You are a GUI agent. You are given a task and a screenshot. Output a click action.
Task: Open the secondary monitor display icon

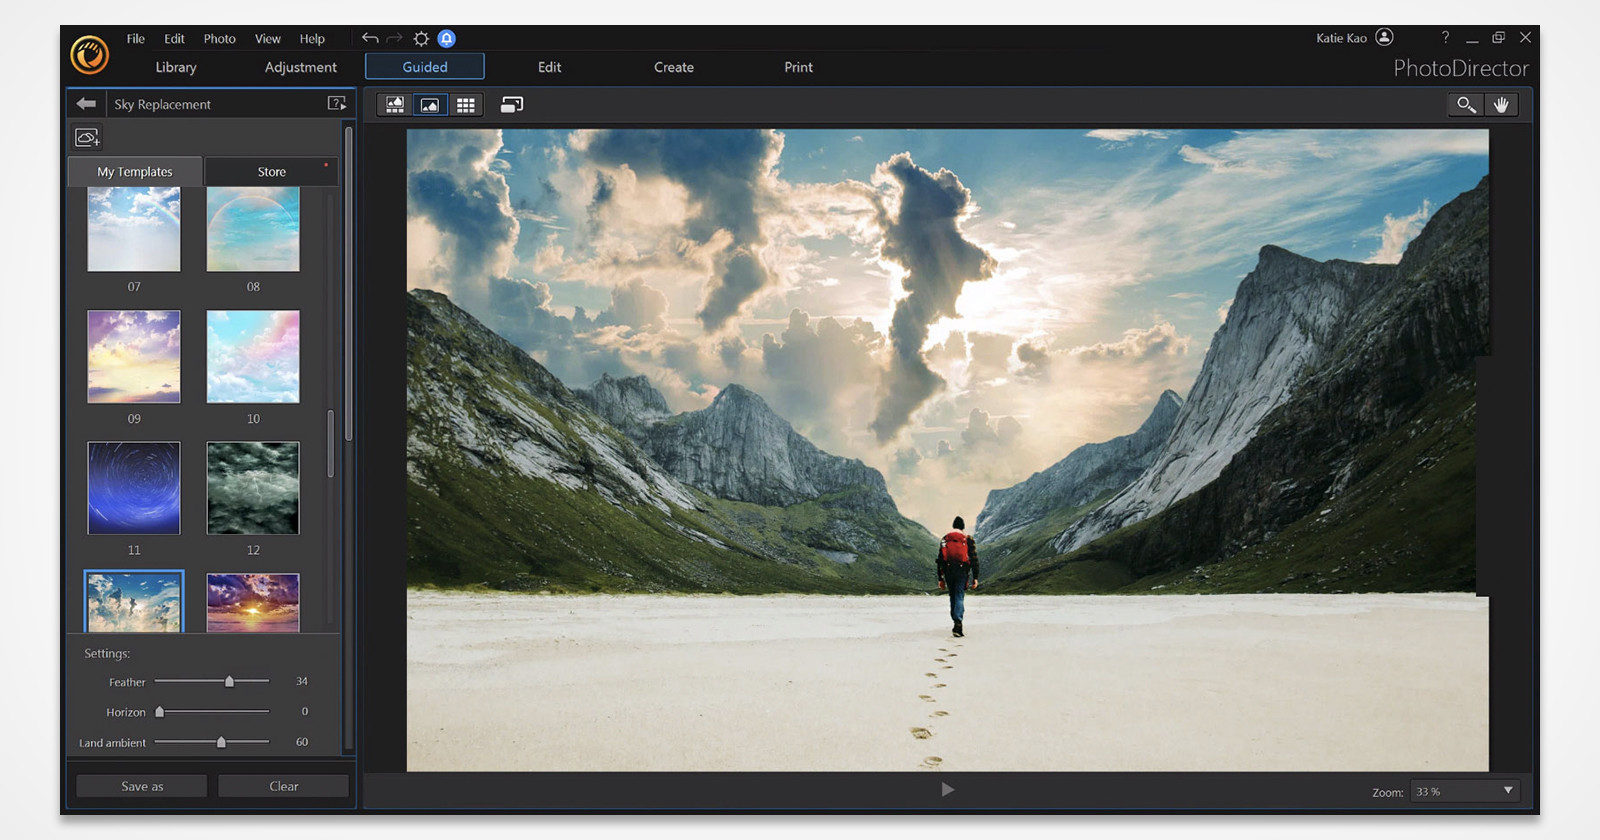[511, 105]
